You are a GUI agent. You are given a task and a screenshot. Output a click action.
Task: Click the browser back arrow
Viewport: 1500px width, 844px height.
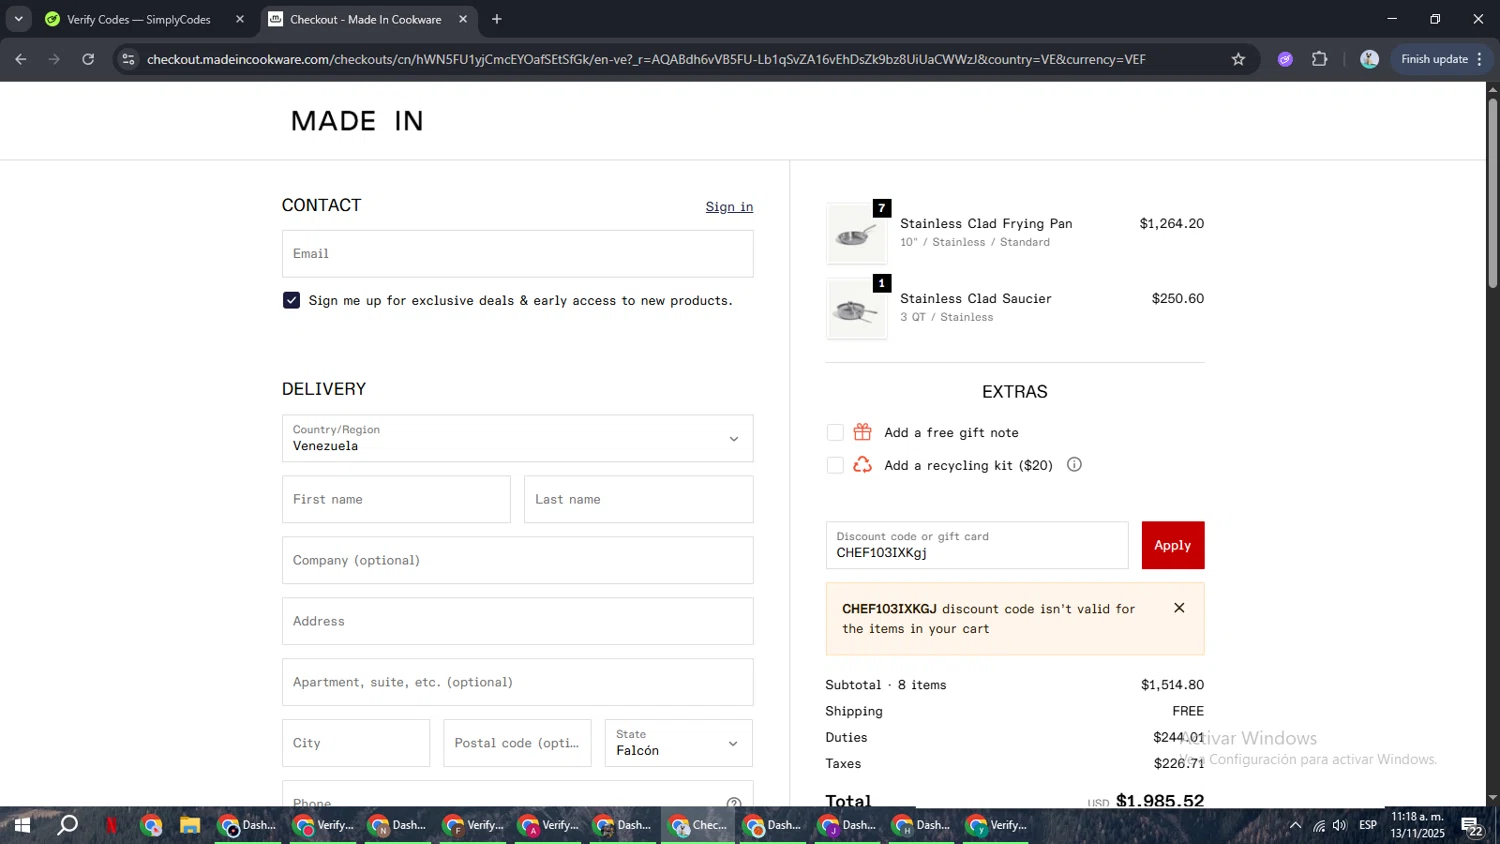click(21, 59)
